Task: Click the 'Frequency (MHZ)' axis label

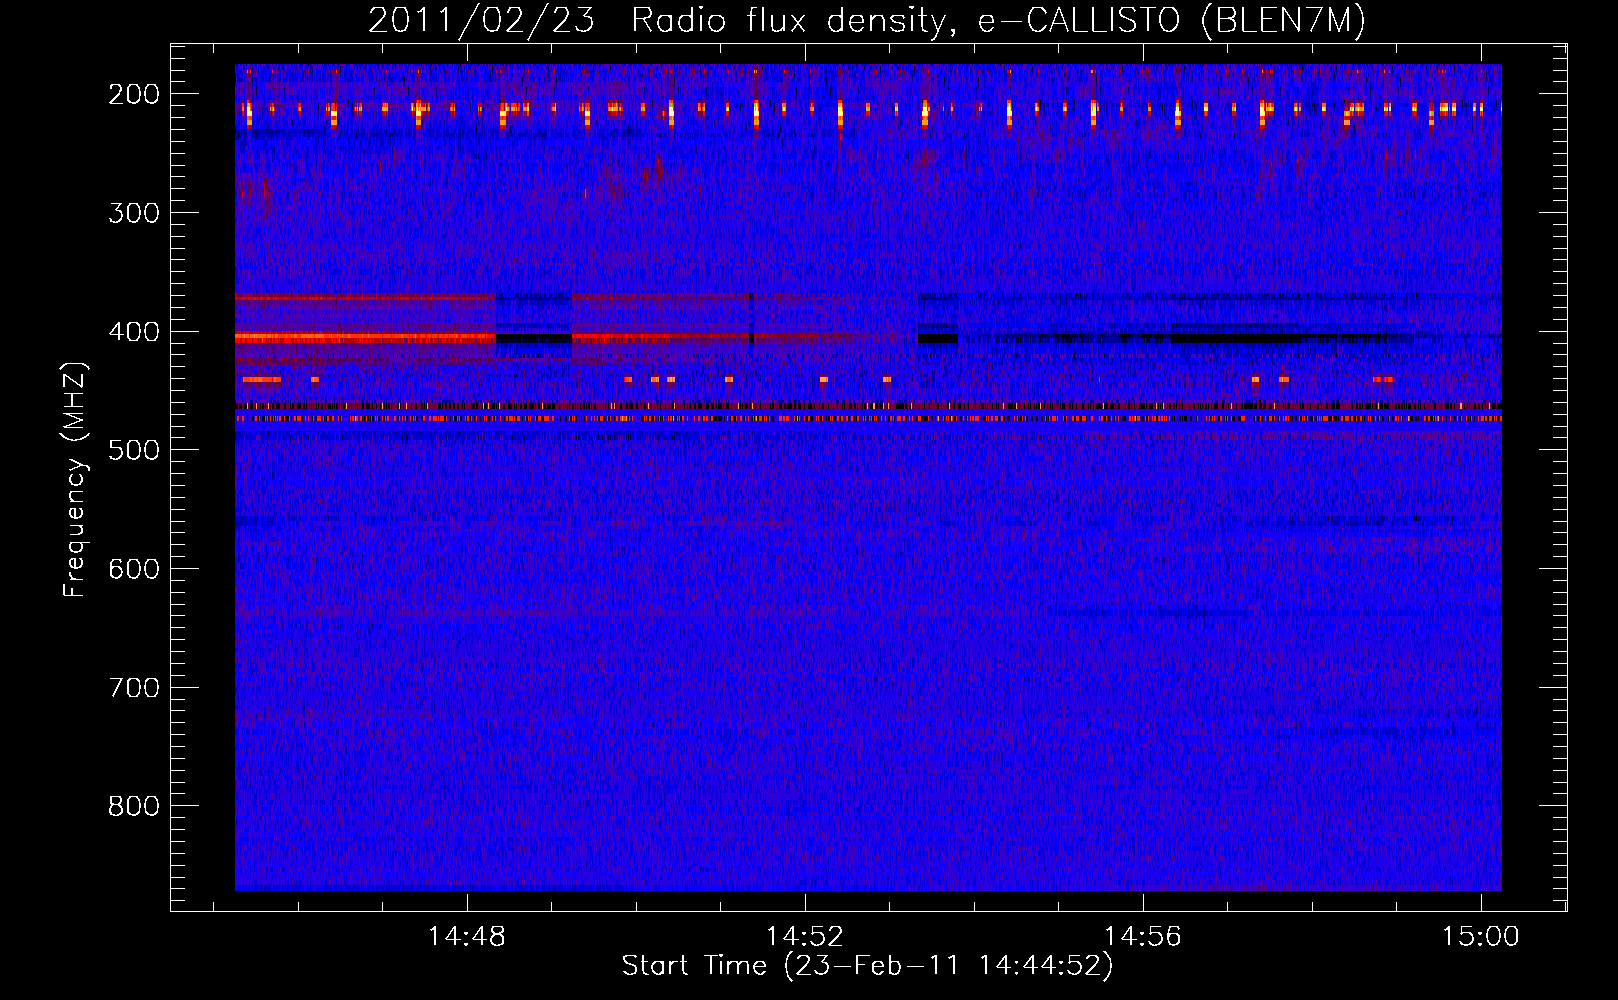Action: click(75, 480)
